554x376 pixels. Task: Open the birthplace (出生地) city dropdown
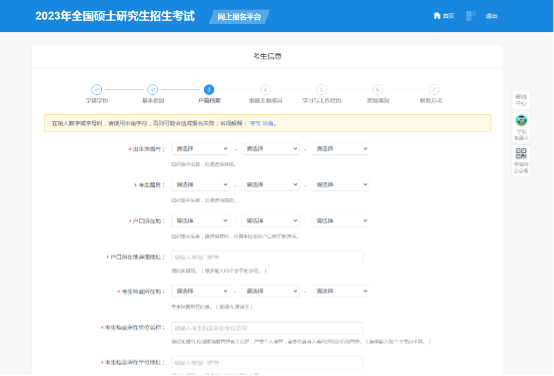[270, 149]
